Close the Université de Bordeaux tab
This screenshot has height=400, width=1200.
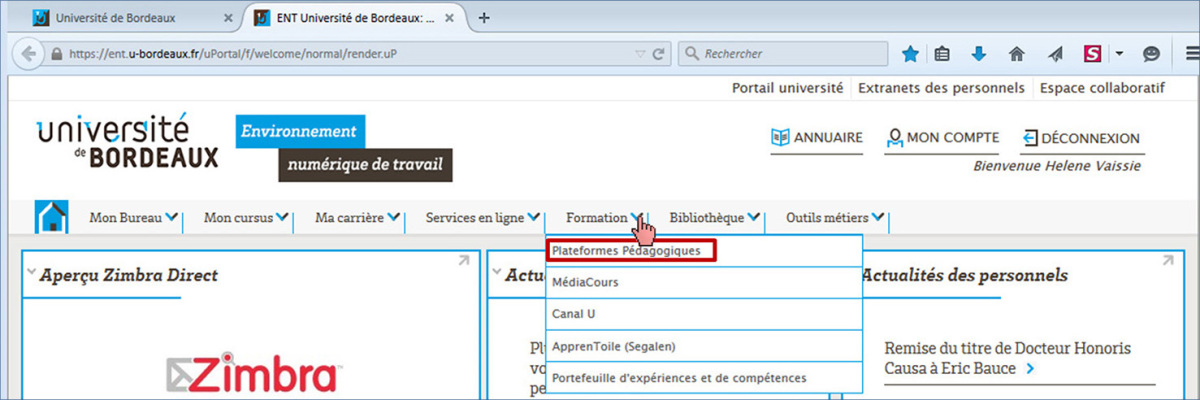coord(227,18)
